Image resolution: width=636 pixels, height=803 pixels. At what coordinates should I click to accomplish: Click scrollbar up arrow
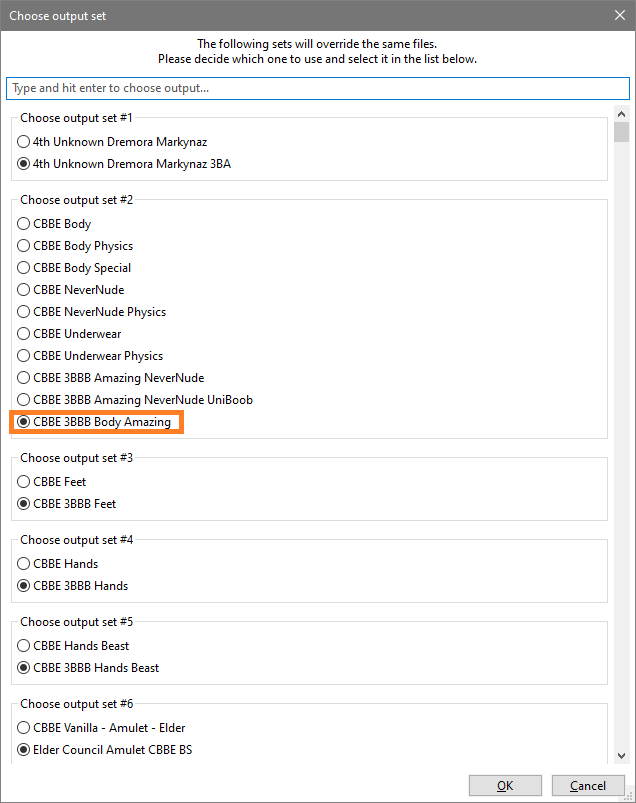621,114
